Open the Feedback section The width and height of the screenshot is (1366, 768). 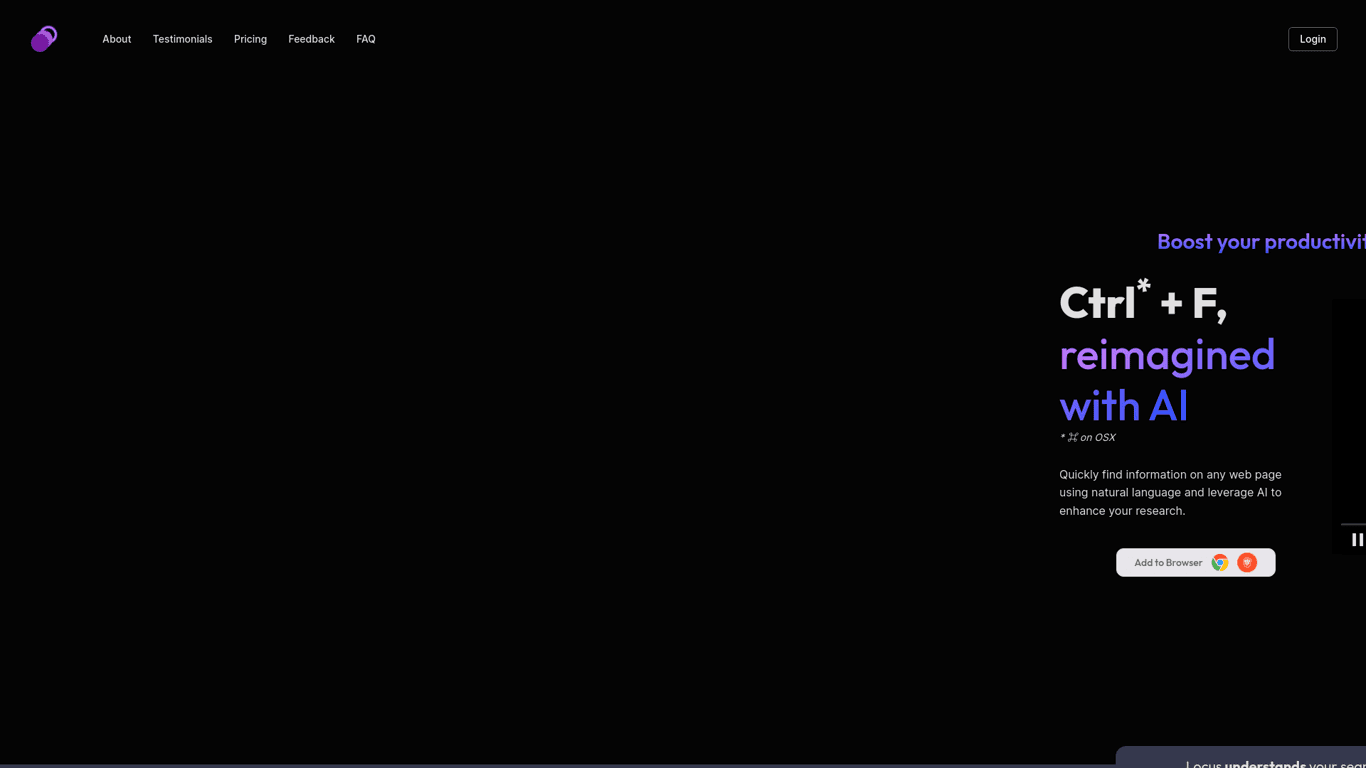[311, 39]
